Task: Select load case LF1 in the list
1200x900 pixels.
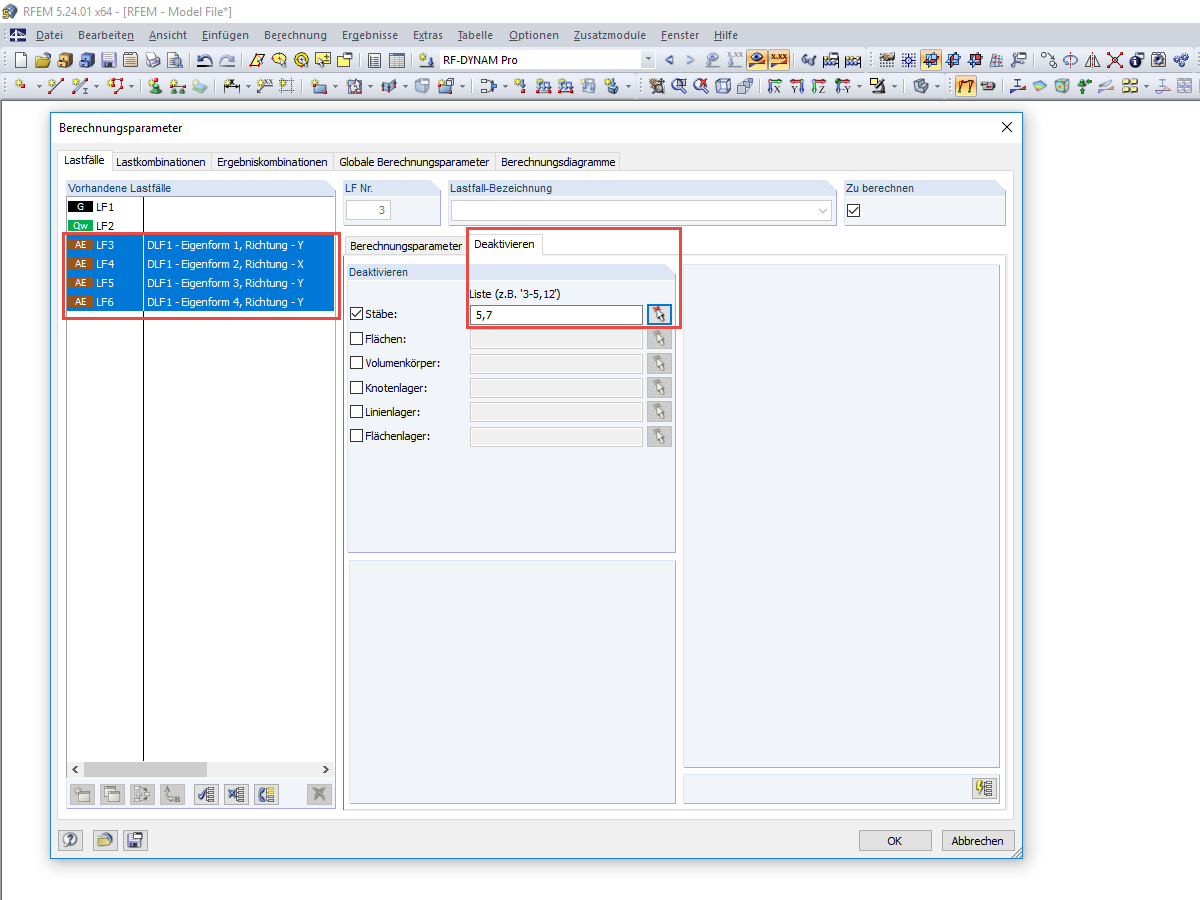Action: point(200,207)
